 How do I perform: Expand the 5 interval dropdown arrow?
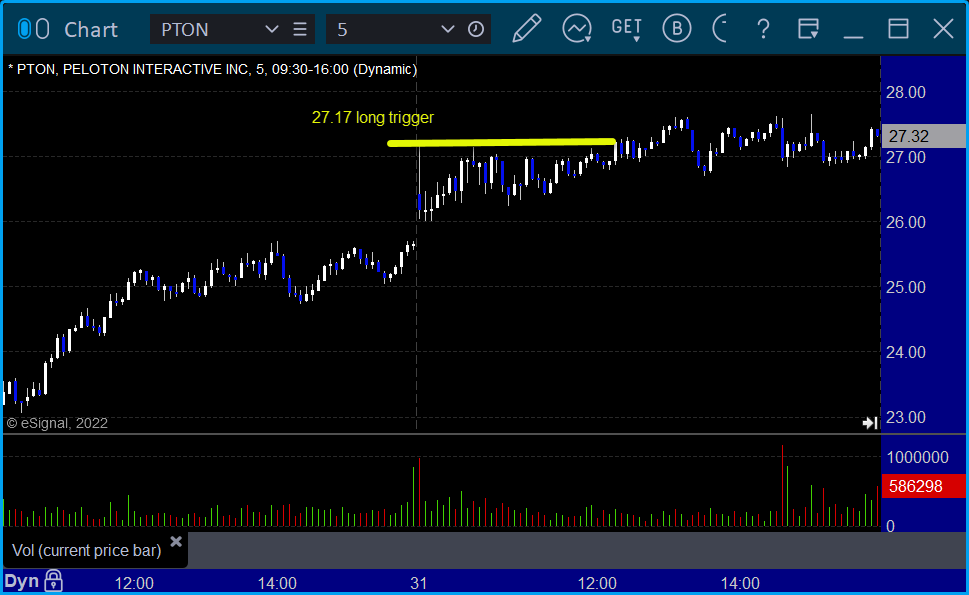[447, 29]
